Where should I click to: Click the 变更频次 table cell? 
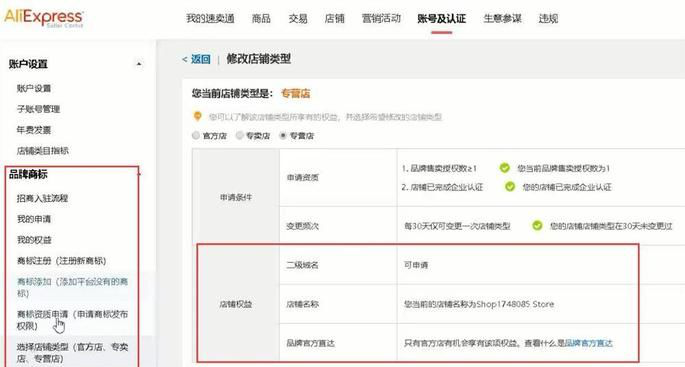[x=338, y=226]
